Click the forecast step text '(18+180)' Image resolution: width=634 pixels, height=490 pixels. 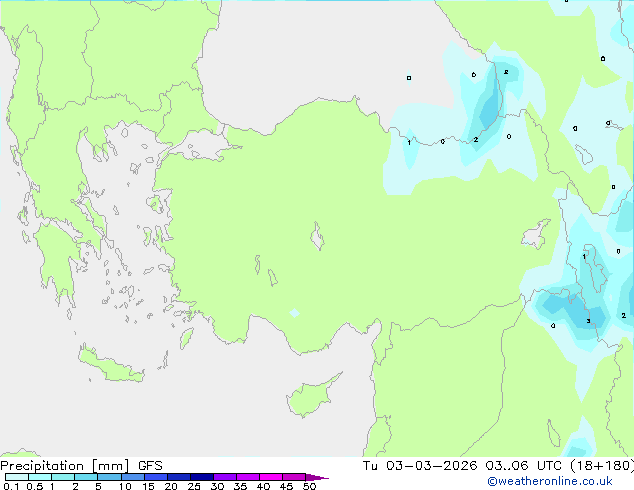tap(602, 466)
